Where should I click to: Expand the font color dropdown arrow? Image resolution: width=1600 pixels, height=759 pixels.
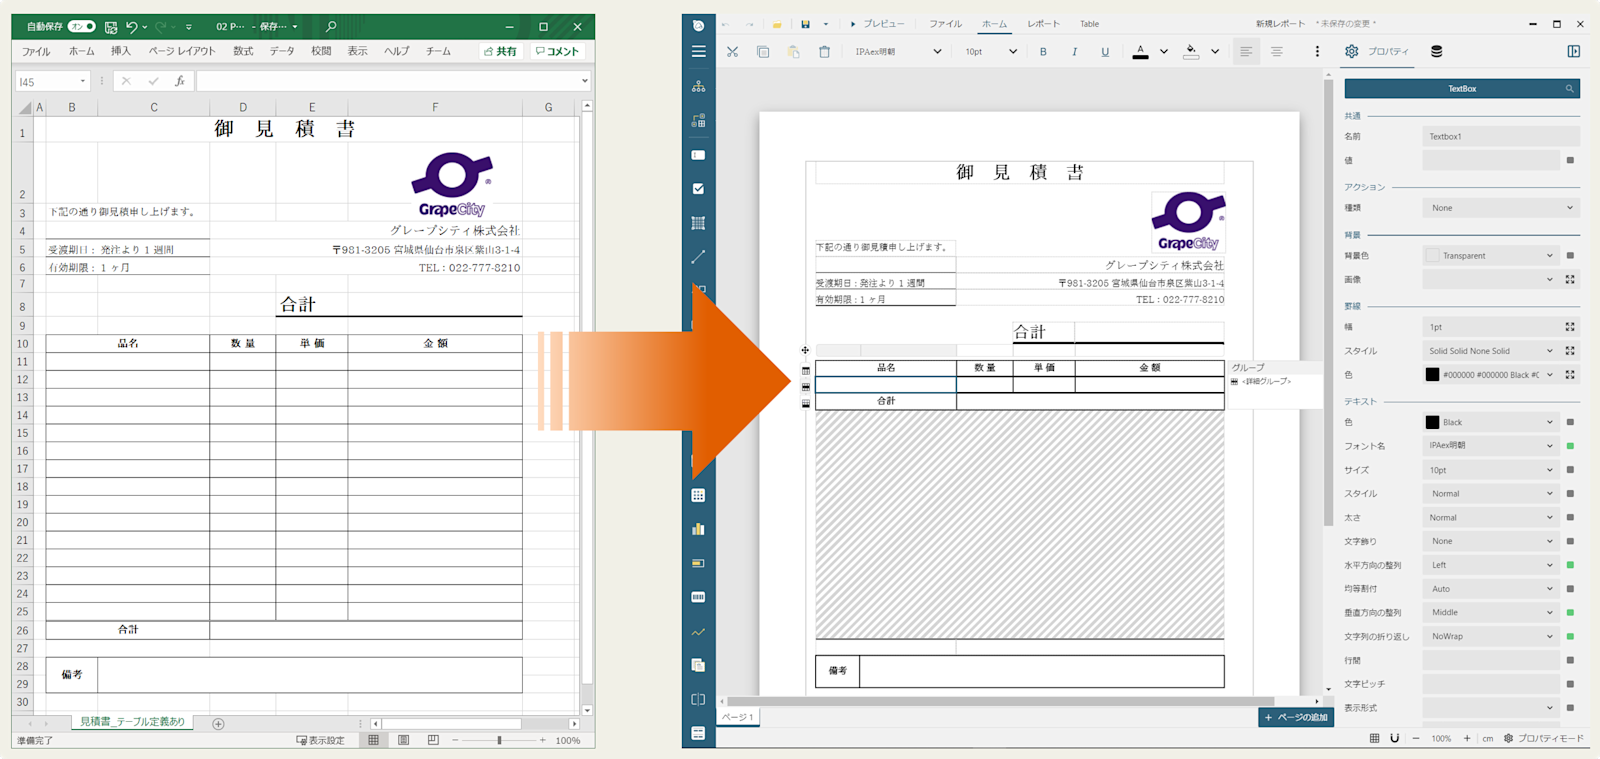point(1163,52)
